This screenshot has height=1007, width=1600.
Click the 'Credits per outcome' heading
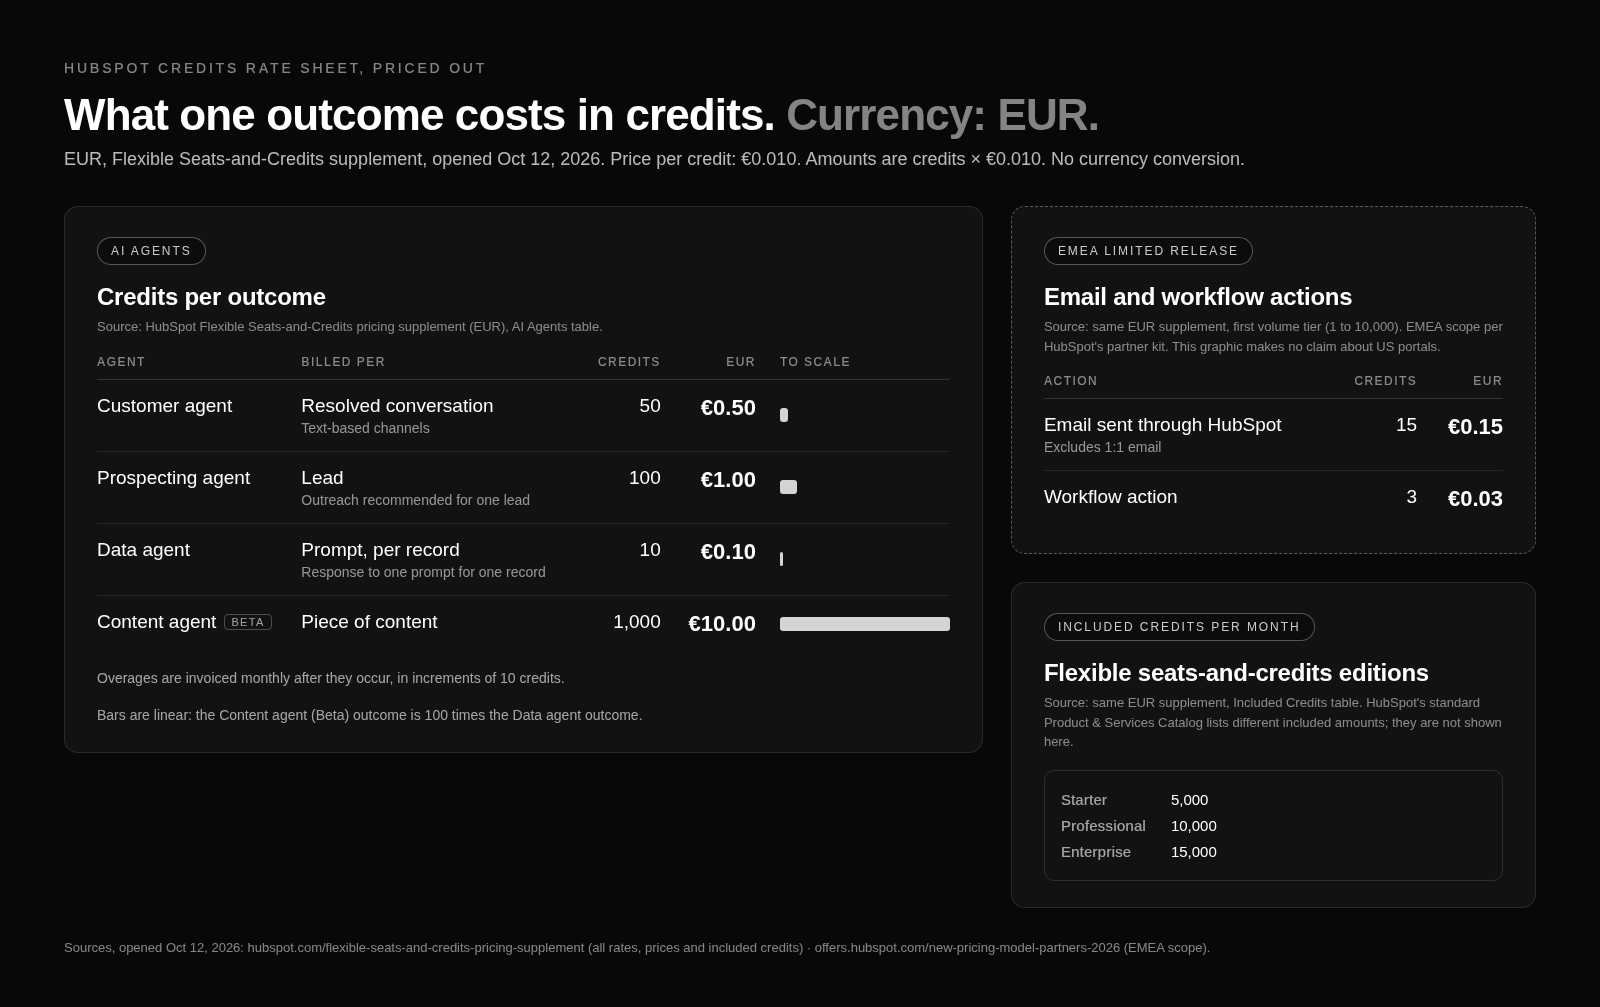211,297
